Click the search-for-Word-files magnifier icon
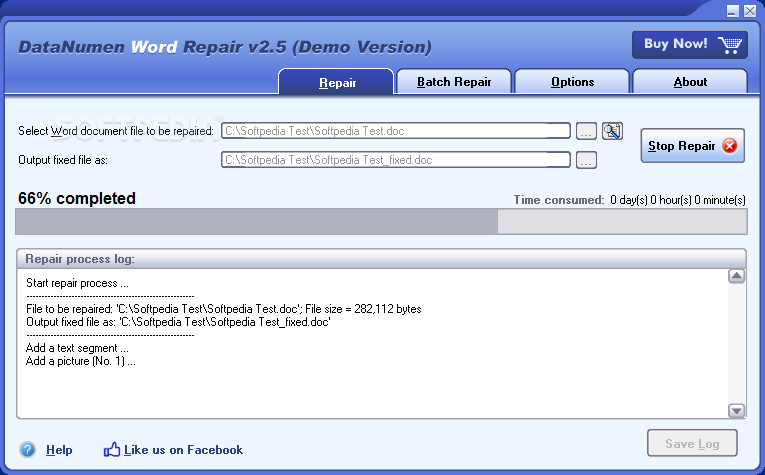 point(612,131)
